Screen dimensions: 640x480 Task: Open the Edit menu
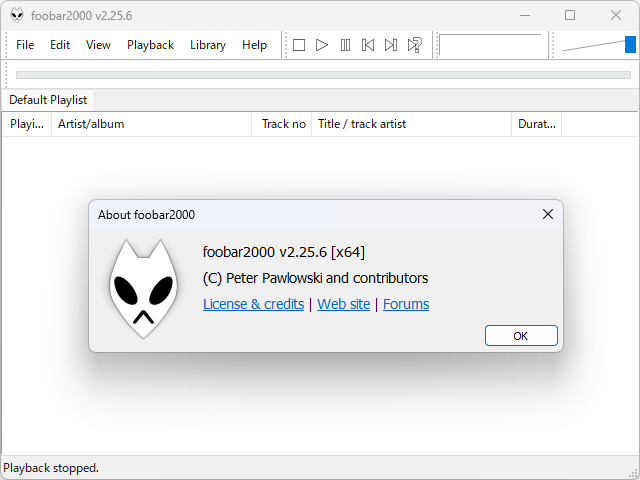tap(60, 45)
